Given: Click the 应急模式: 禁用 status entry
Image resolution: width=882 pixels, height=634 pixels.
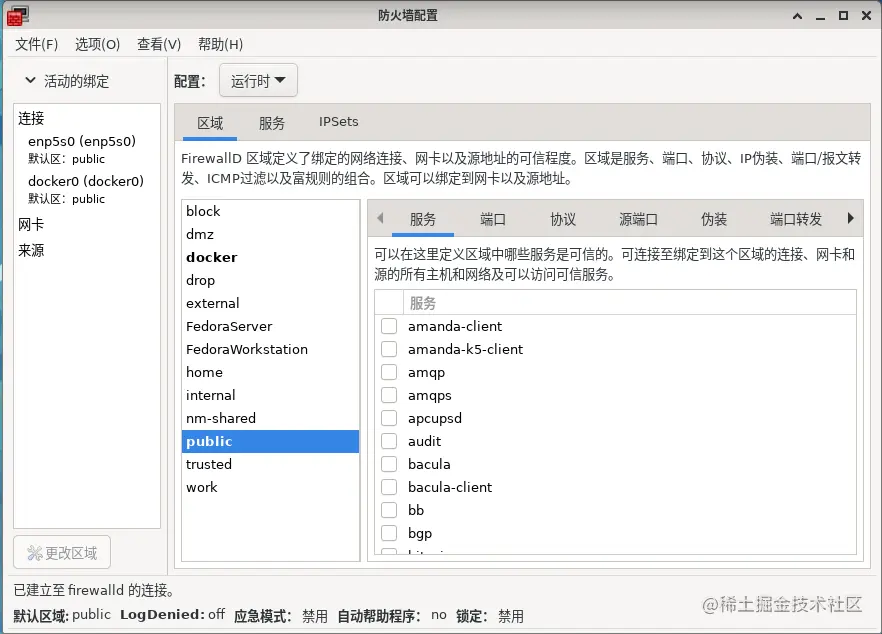Looking at the screenshot, I should coord(281,616).
